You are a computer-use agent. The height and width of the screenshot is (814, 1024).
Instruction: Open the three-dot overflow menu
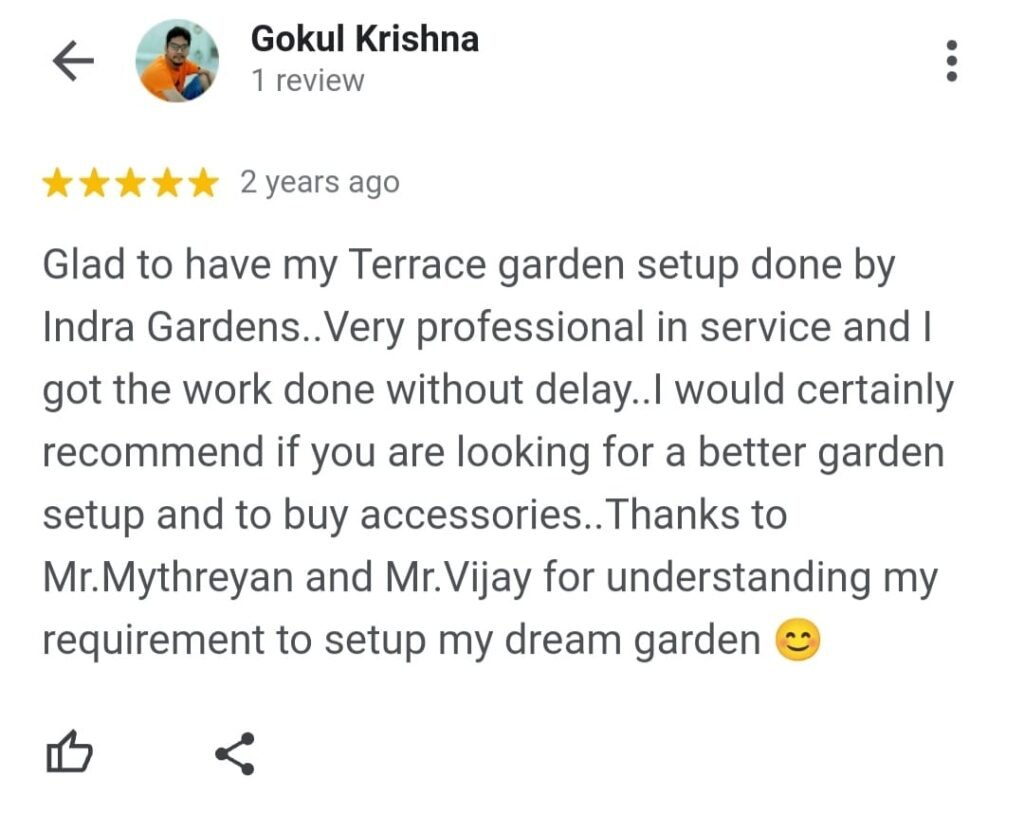coord(952,61)
